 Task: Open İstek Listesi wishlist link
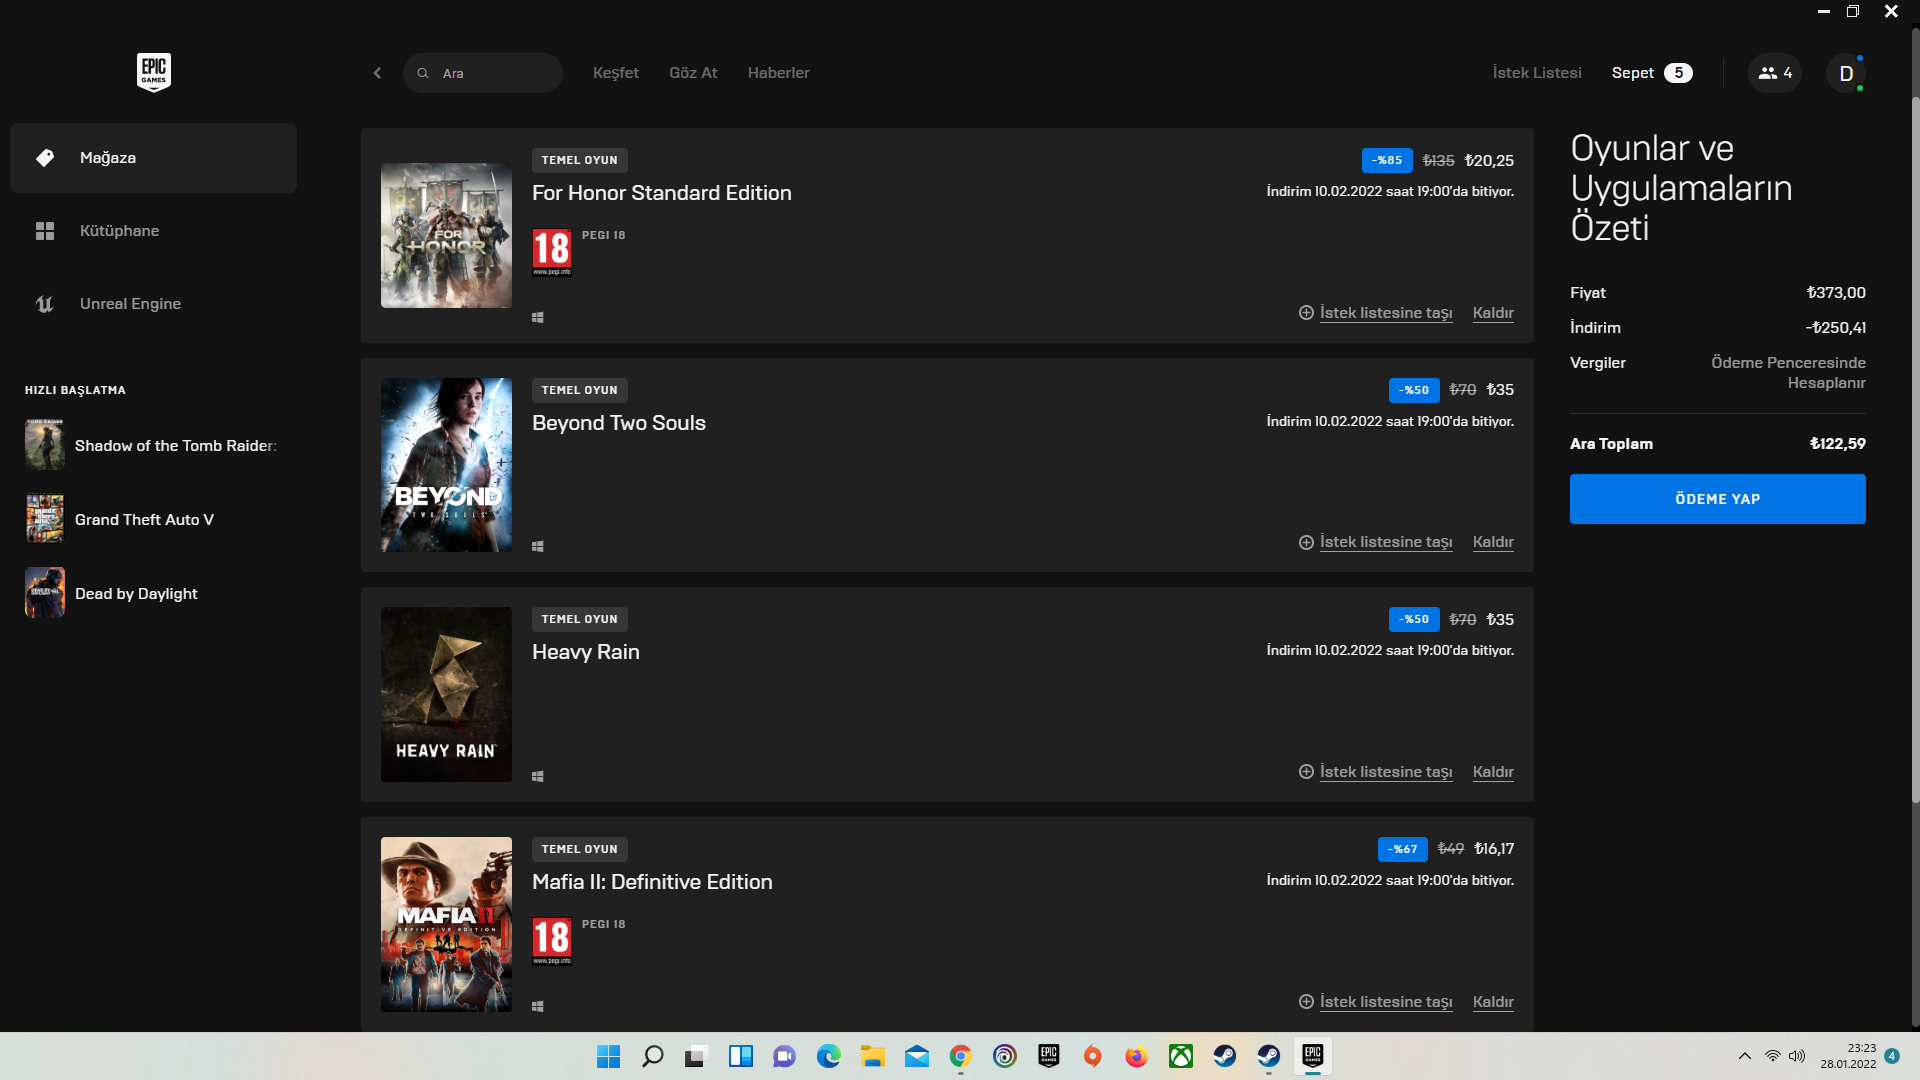pos(1536,73)
